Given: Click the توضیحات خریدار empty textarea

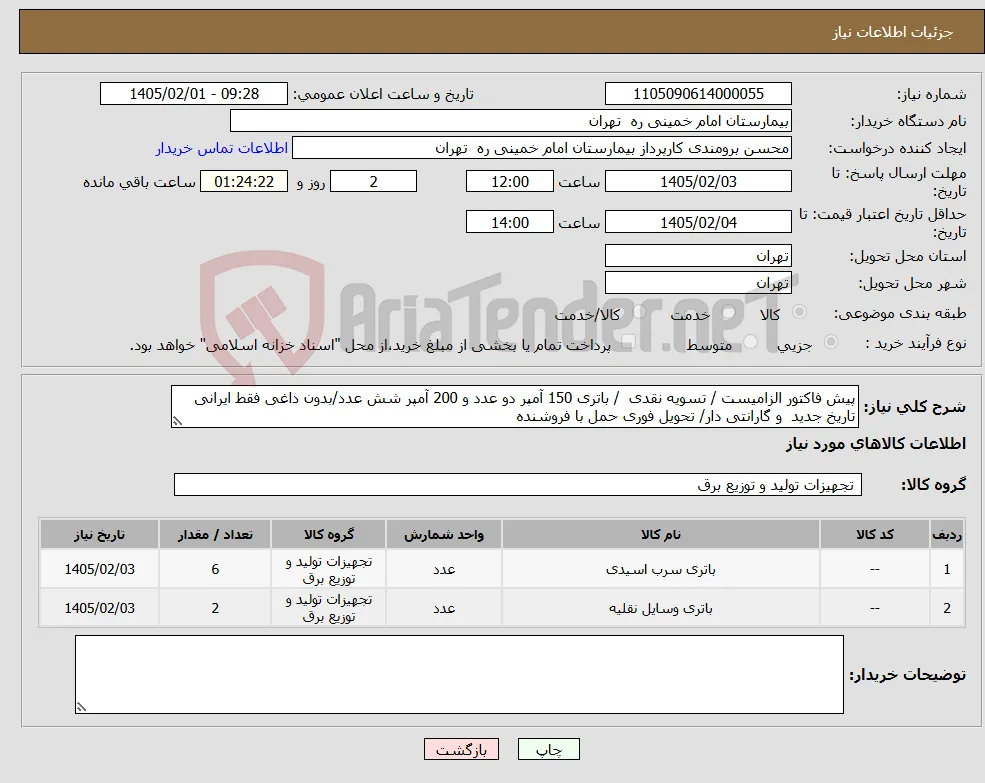Looking at the screenshot, I should coord(459,674).
